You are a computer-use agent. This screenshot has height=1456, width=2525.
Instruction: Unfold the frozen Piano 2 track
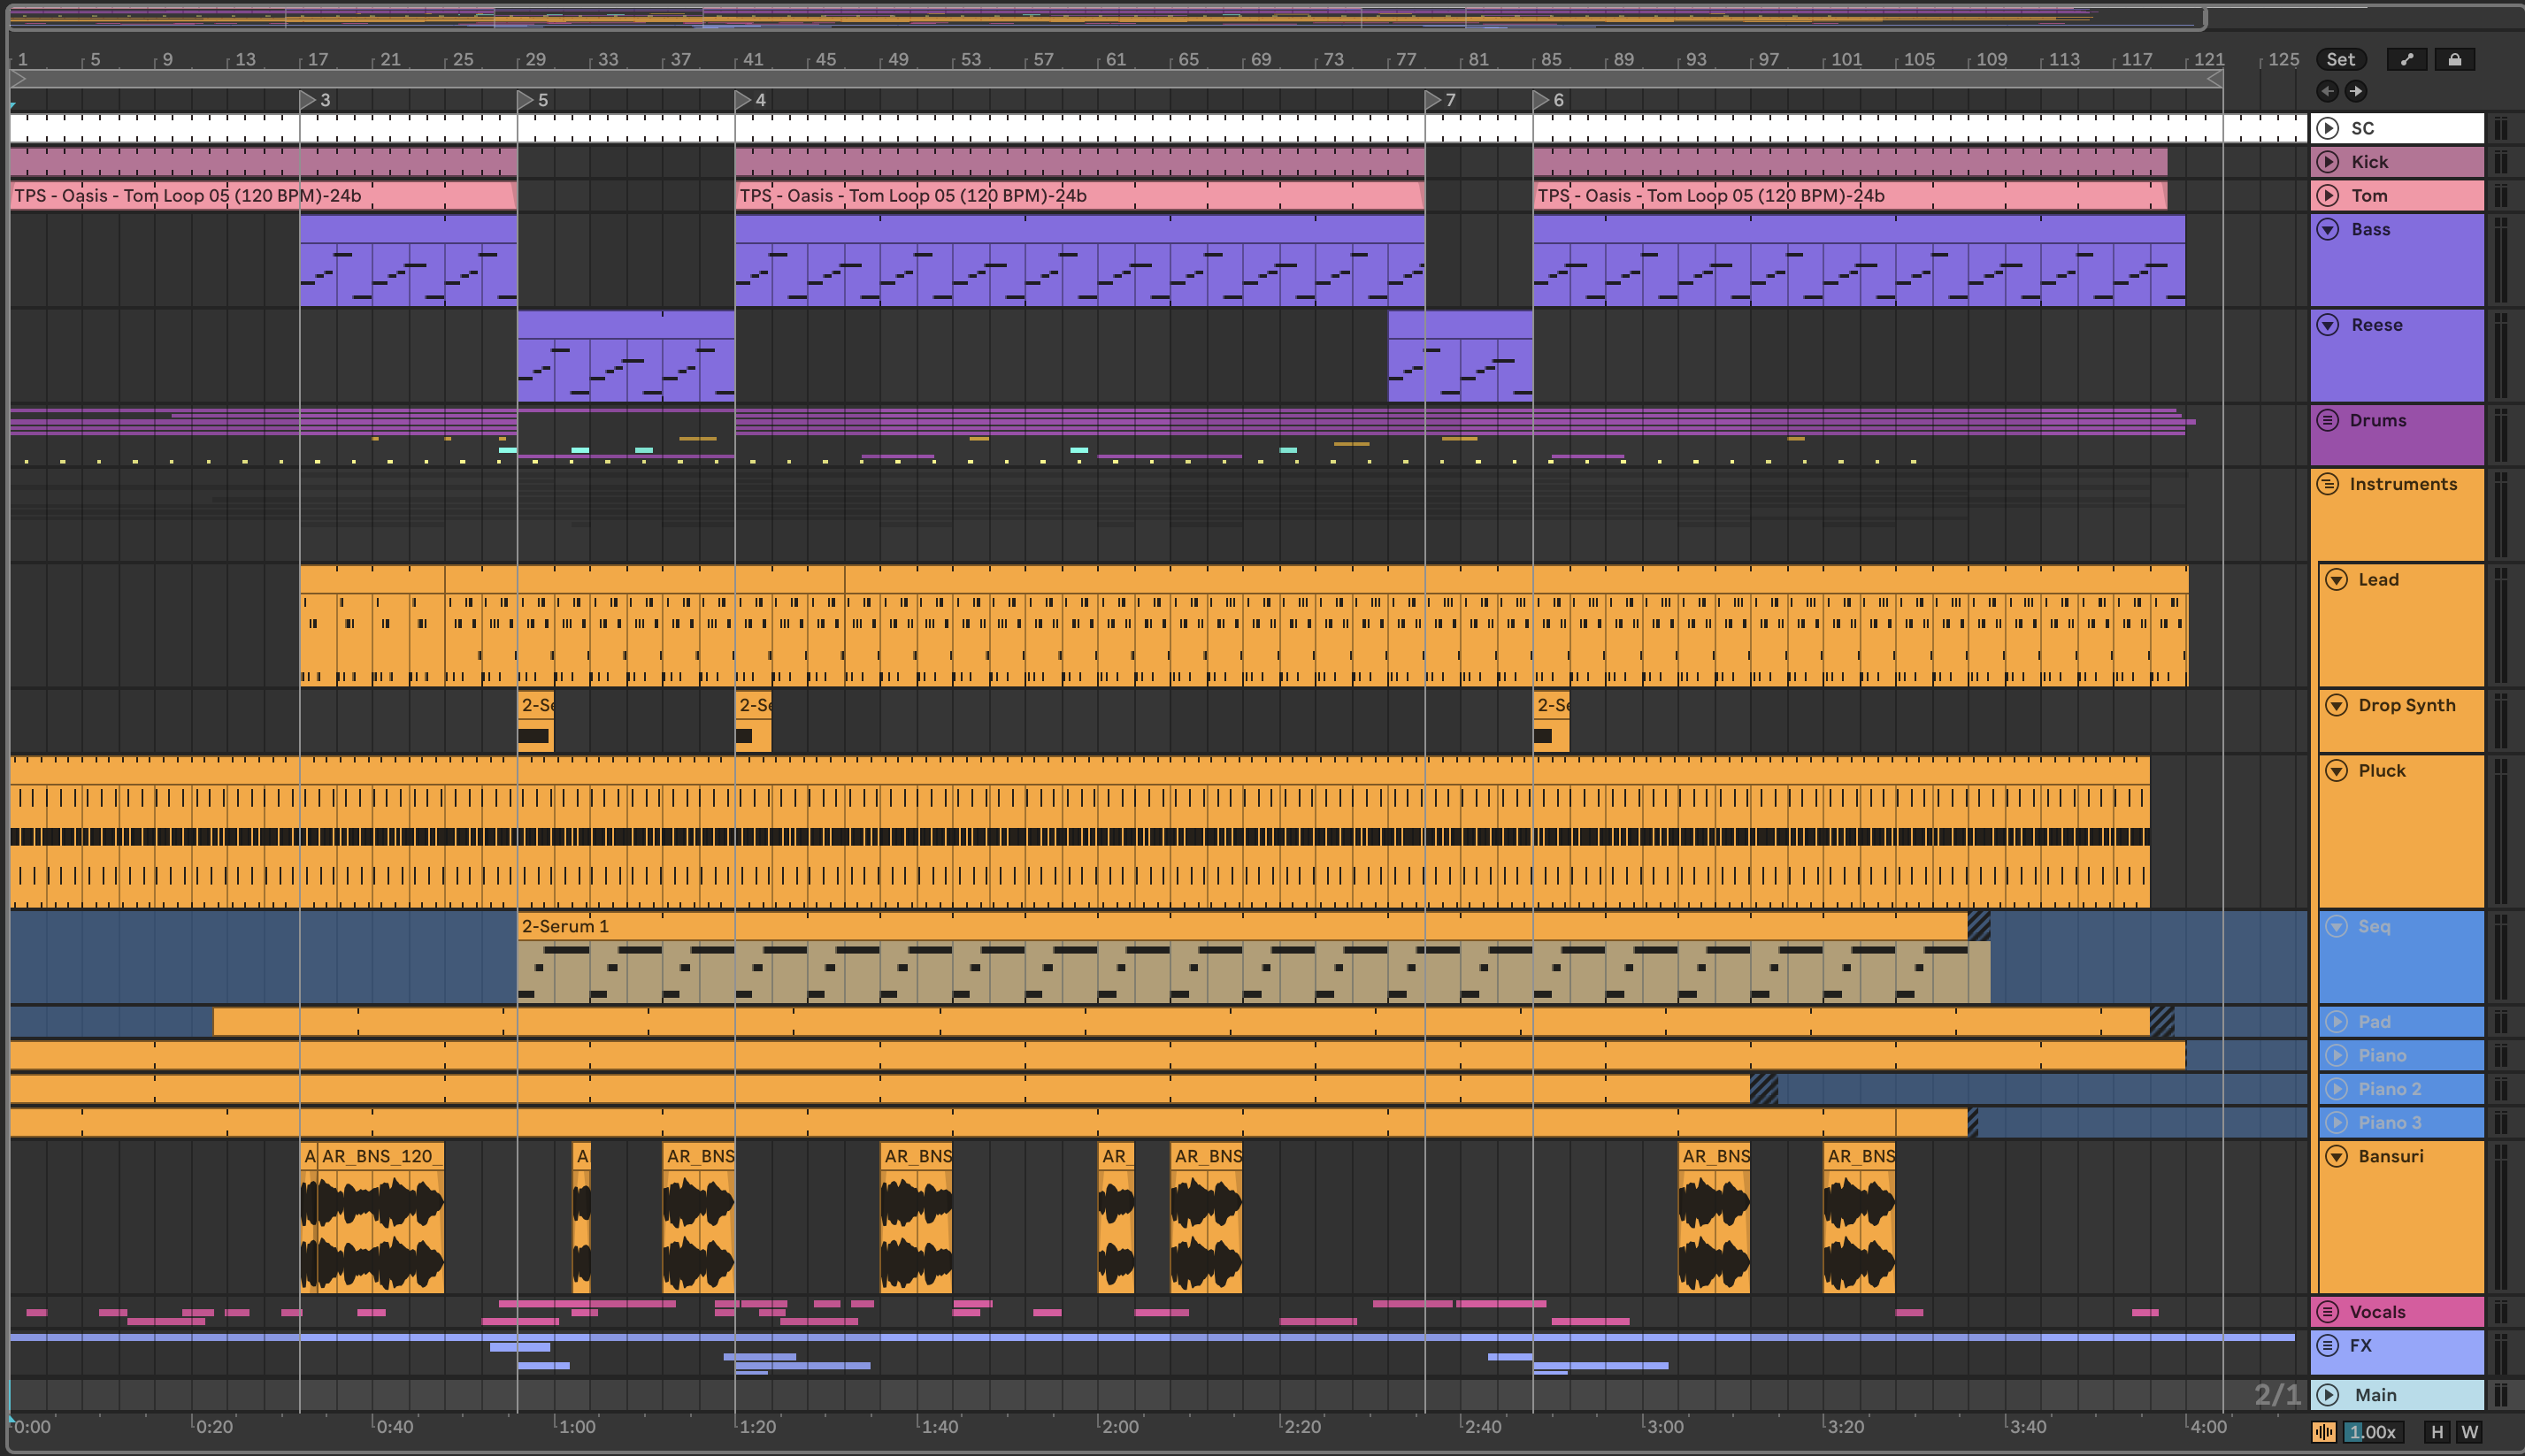pyautogui.click(x=2336, y=1089)
